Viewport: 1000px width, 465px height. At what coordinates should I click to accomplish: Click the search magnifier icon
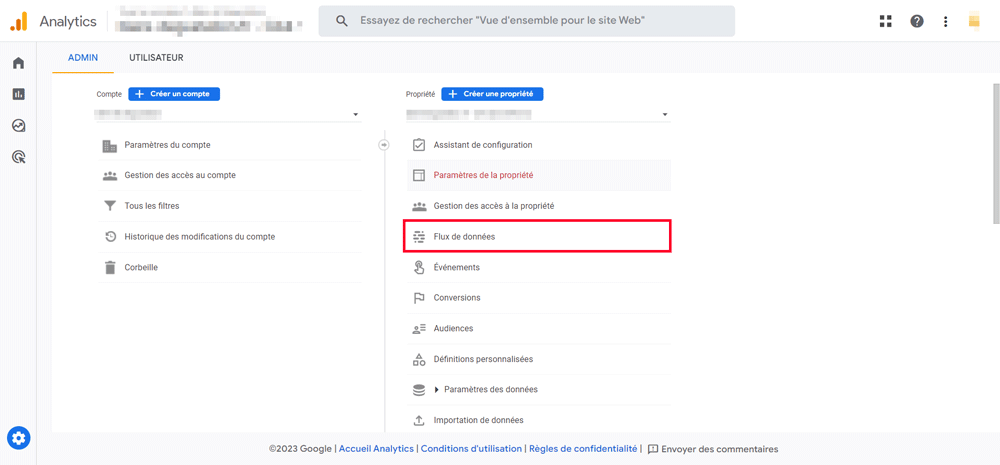point(342,21)
